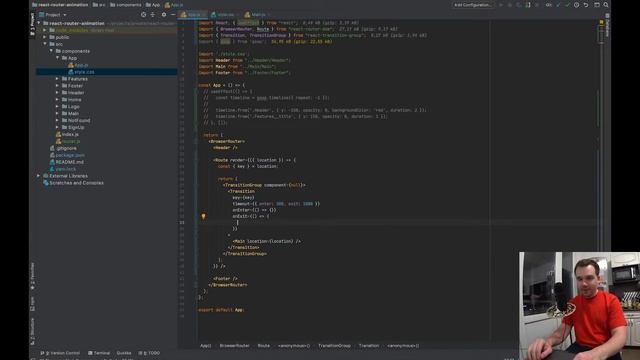
Task: Collapse the react-router-animation root folder
Action: pos(39,23)
